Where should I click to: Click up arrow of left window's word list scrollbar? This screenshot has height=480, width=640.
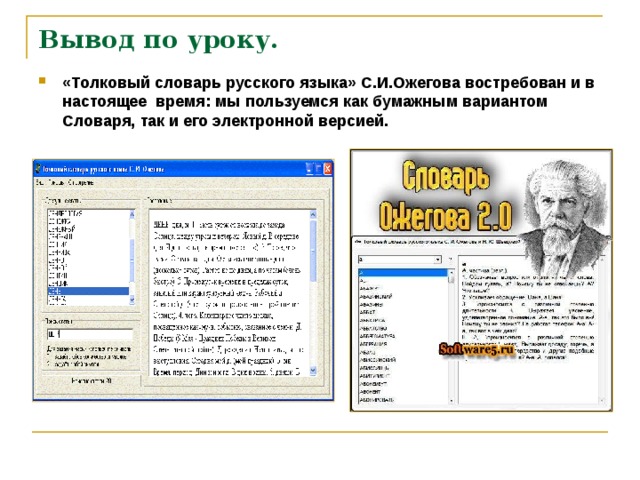[x=132, y=214]
